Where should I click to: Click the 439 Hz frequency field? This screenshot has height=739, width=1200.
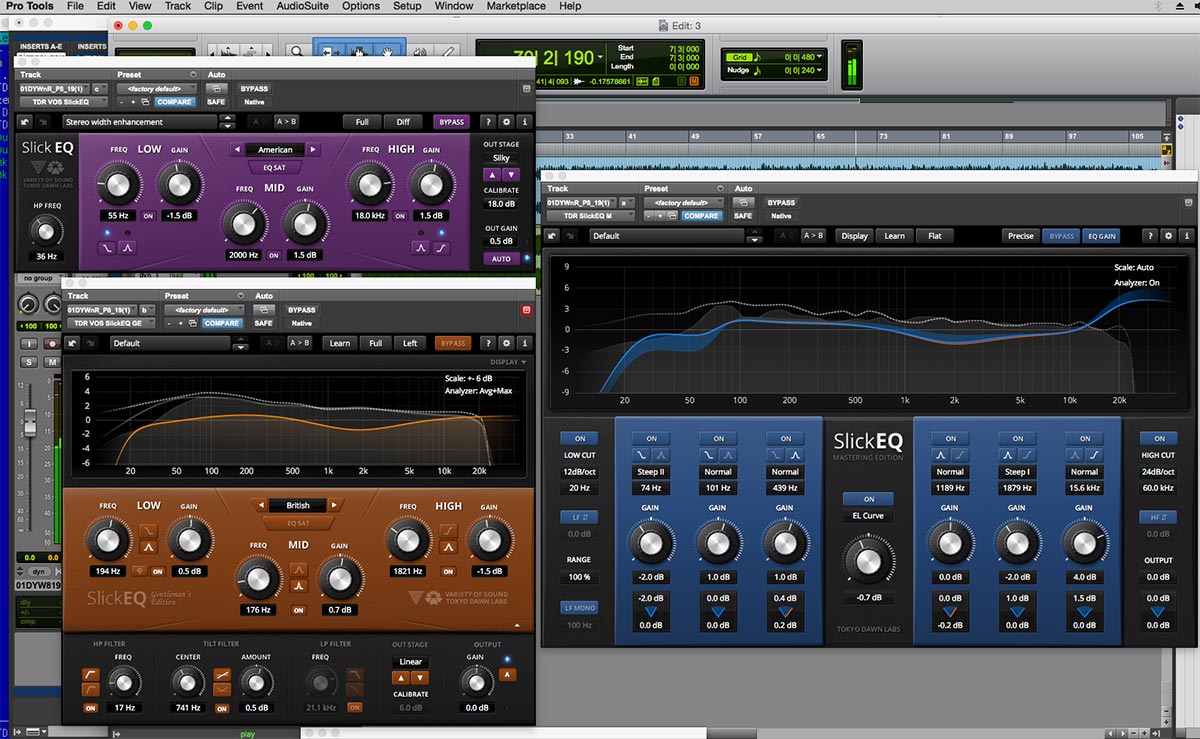785,488
